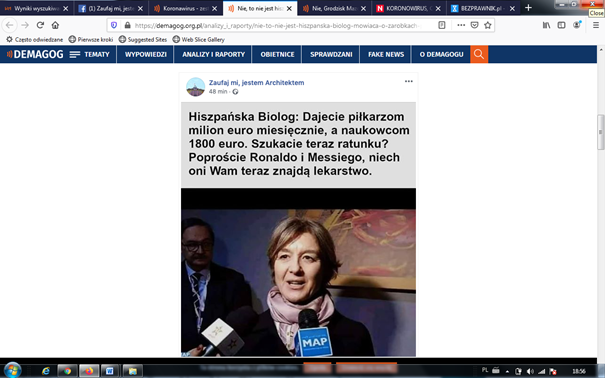Screen dimensions: 605x378
Task: Select Firefox in the taskbar
Action: tap(89, 371)
